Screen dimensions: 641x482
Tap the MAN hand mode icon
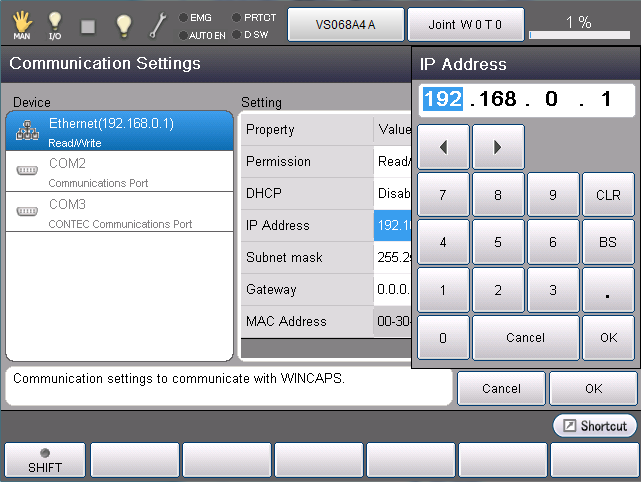[22, 25]
